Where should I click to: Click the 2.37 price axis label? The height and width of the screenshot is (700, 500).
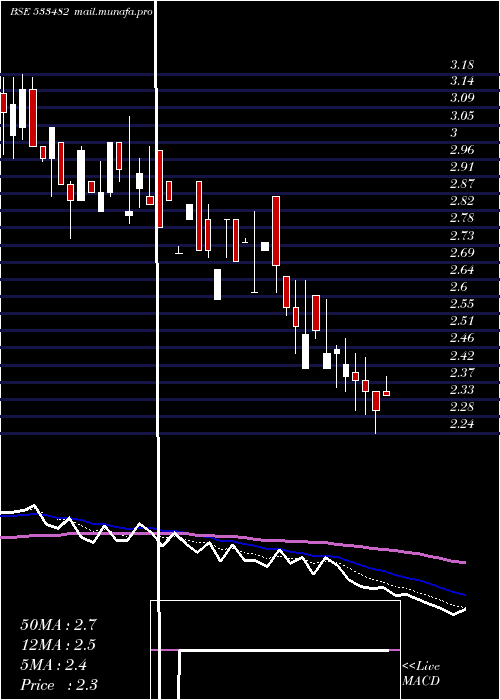coord(462,372)
